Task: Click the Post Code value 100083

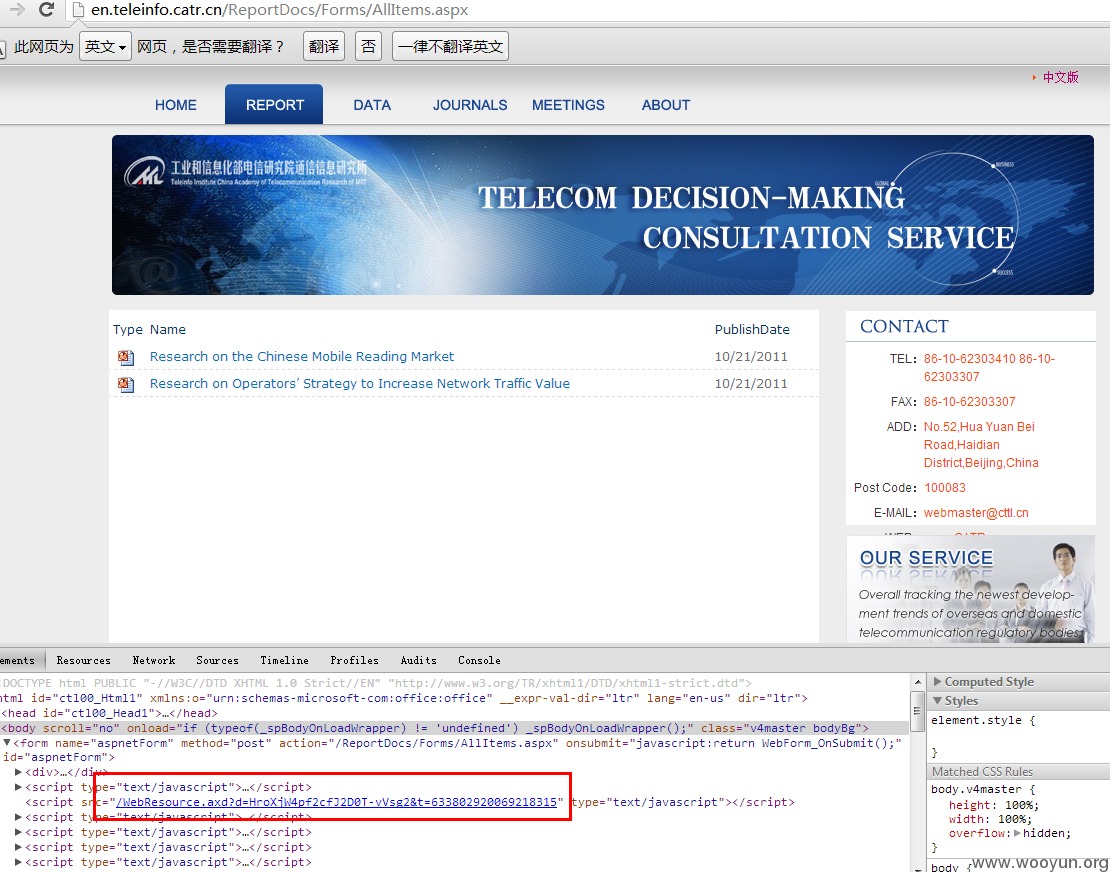Action: tap(944, 488)
